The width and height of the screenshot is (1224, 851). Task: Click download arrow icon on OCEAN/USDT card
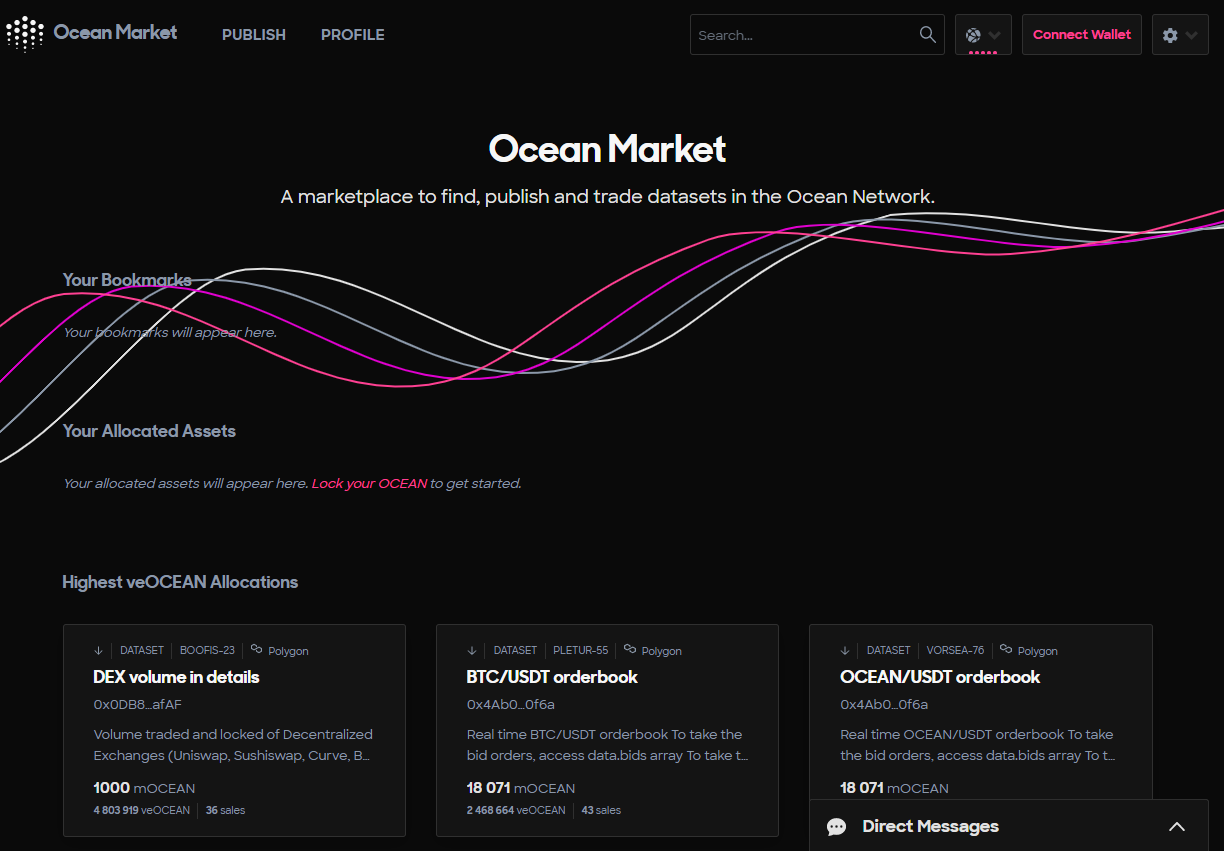click(x=845, y=650)
